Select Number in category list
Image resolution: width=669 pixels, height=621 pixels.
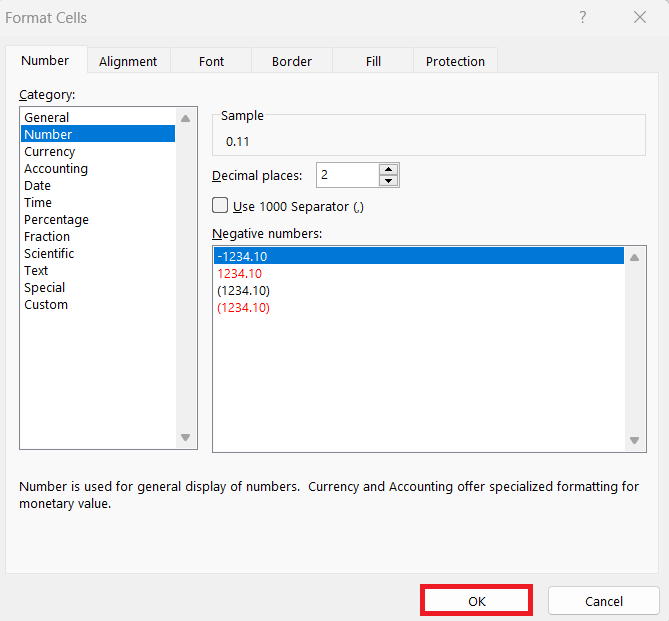coord(98,134)
